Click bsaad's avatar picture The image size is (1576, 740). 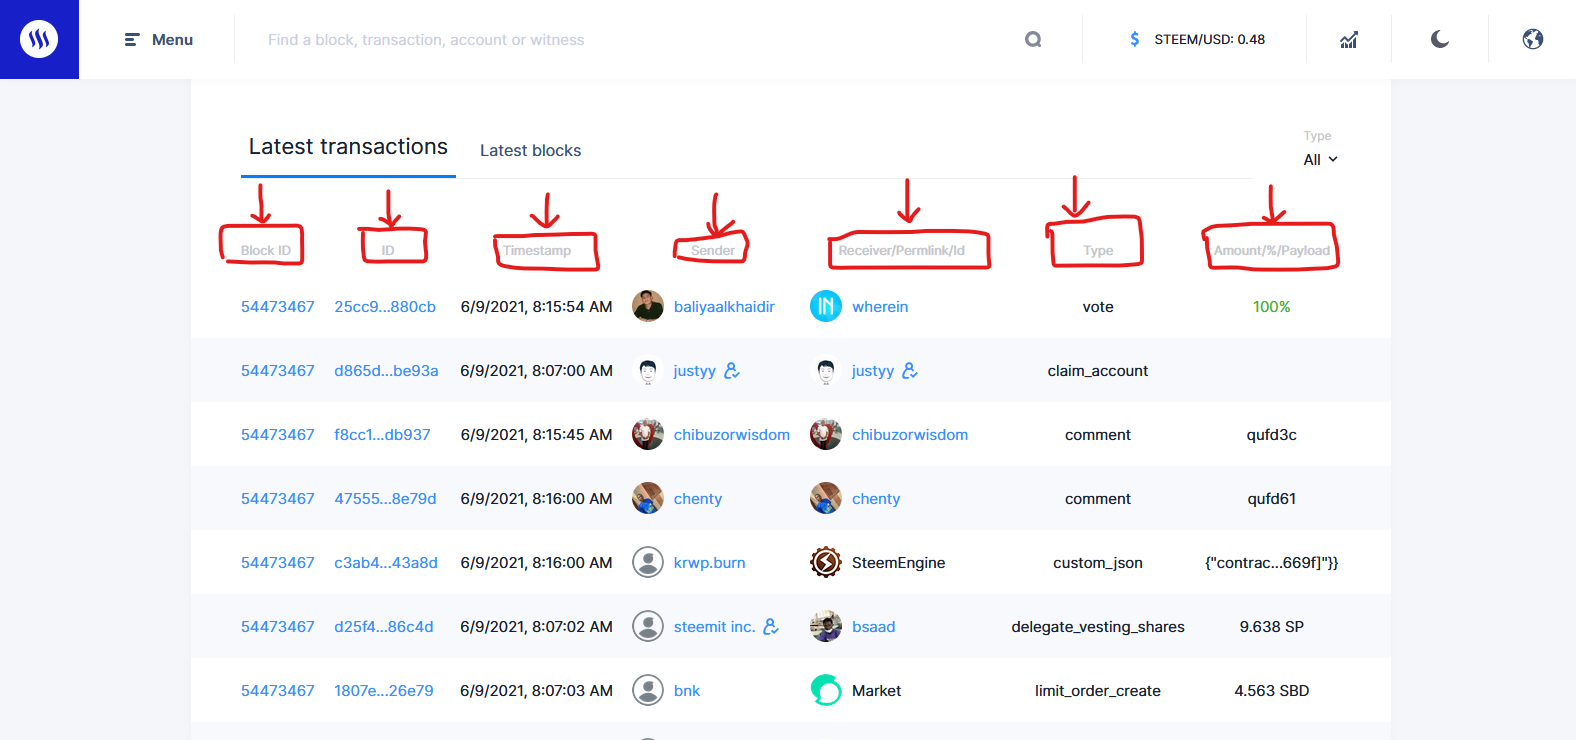click(826, 626)
